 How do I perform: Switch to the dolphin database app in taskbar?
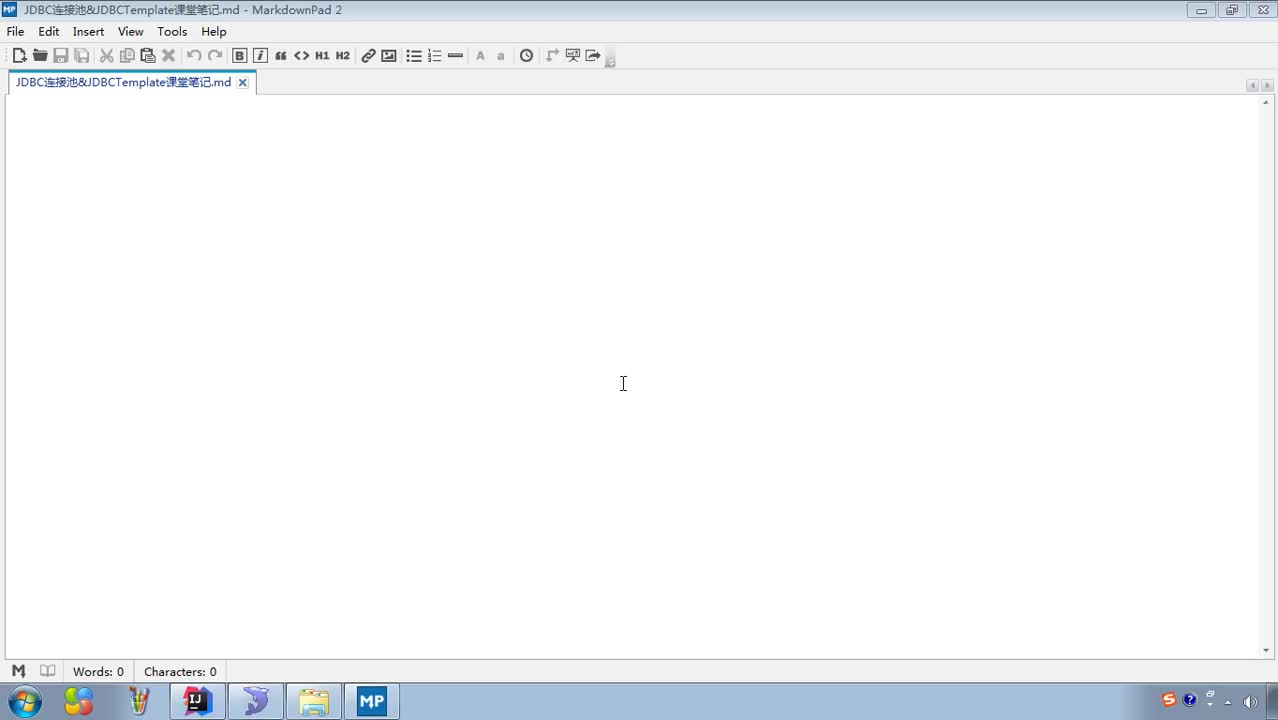coord(255,701)
